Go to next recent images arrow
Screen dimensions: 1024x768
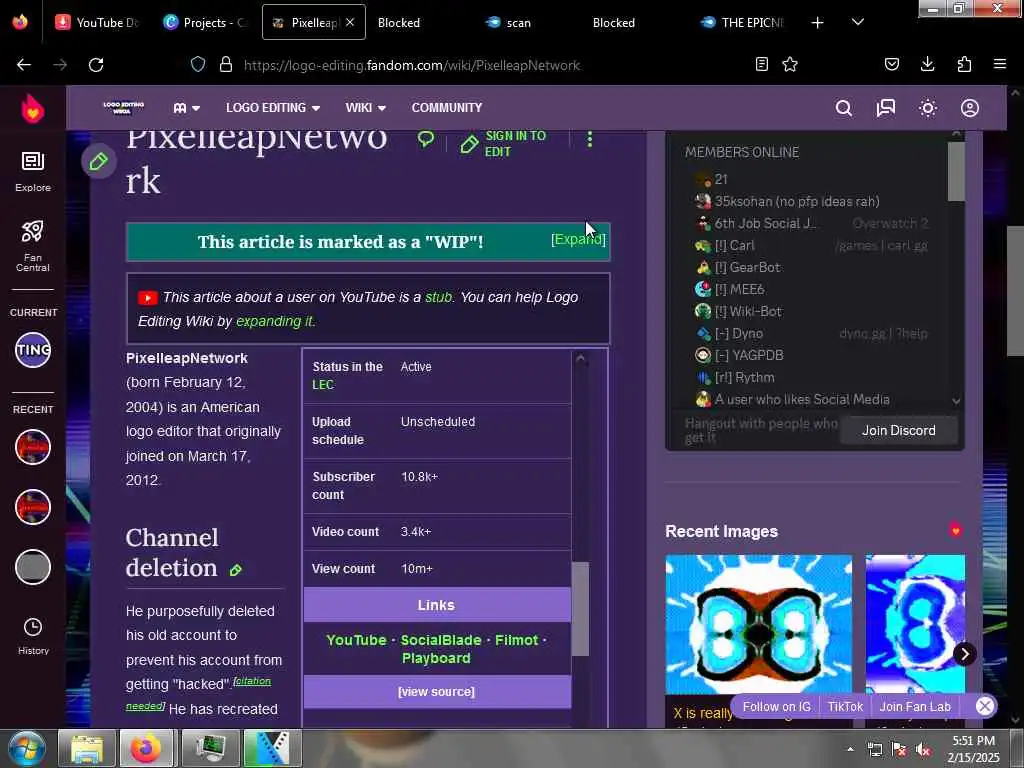tap(965, 654)
